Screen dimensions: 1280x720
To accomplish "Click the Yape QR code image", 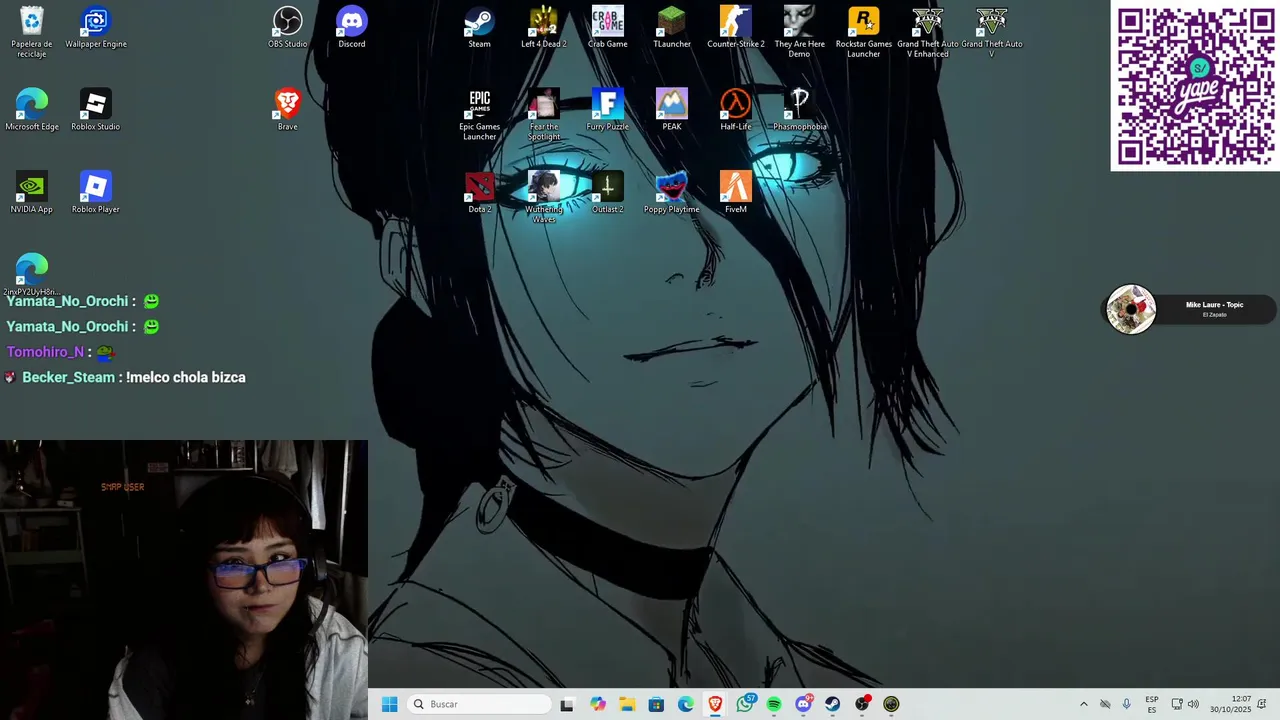I will pyautogui.click(x=1195, y=86).
